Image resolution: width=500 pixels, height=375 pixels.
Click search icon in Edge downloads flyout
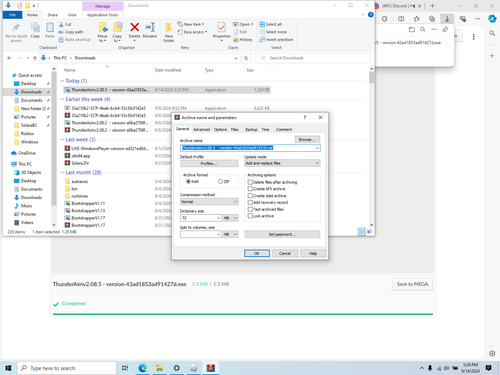[423, 30]
